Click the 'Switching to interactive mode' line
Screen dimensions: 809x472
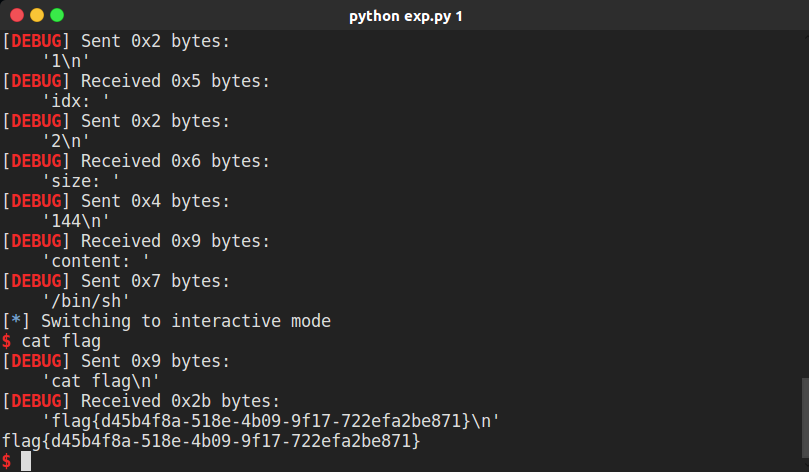(166, 321)
